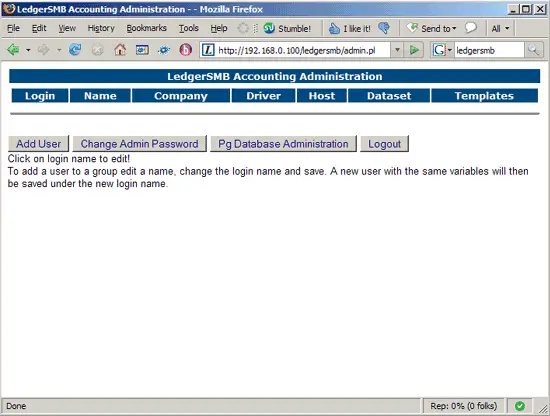Open the History menu
Screen dimensions: 550x416
(x=101, y=28)
